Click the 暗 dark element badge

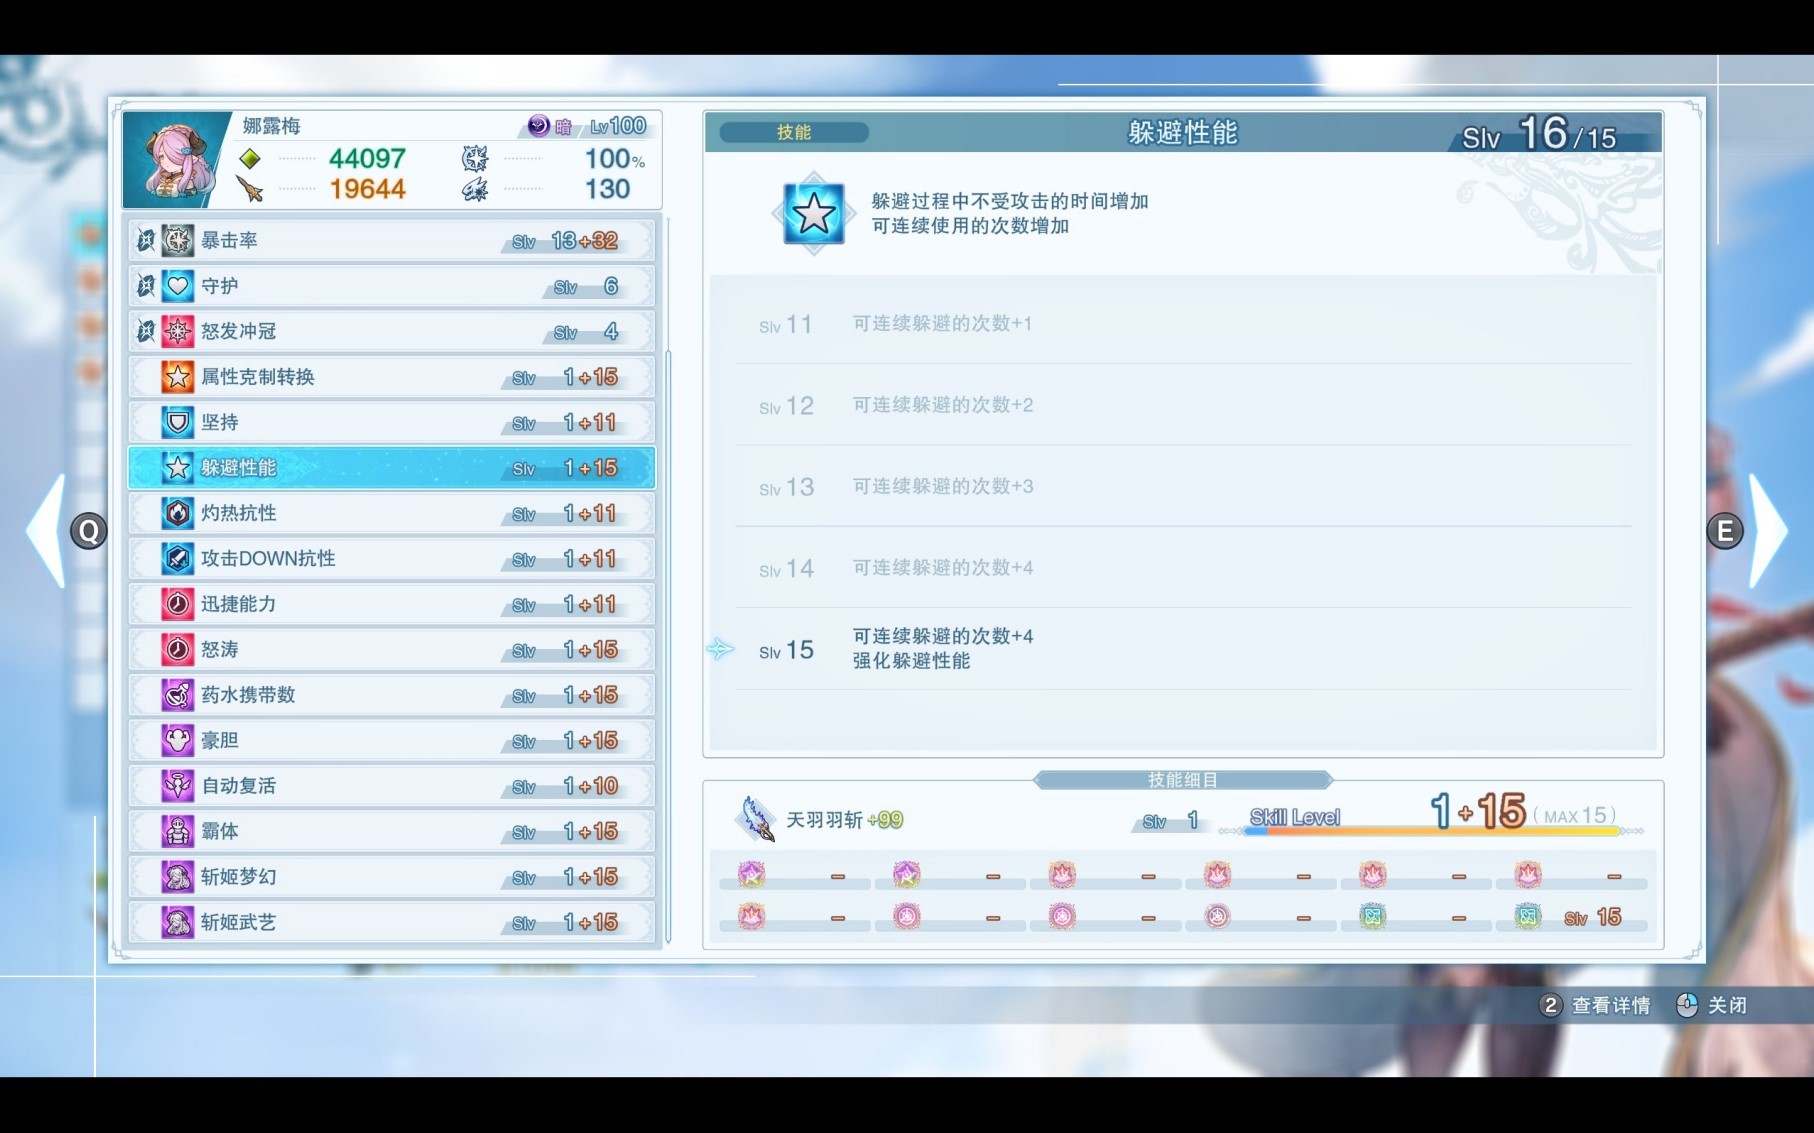coord(541,126)
